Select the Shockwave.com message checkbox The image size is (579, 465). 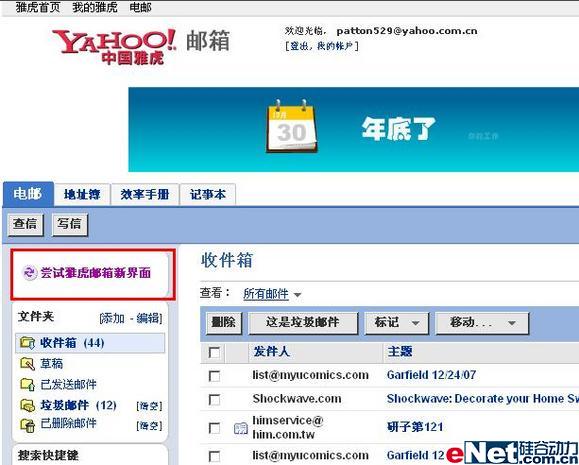214,400
